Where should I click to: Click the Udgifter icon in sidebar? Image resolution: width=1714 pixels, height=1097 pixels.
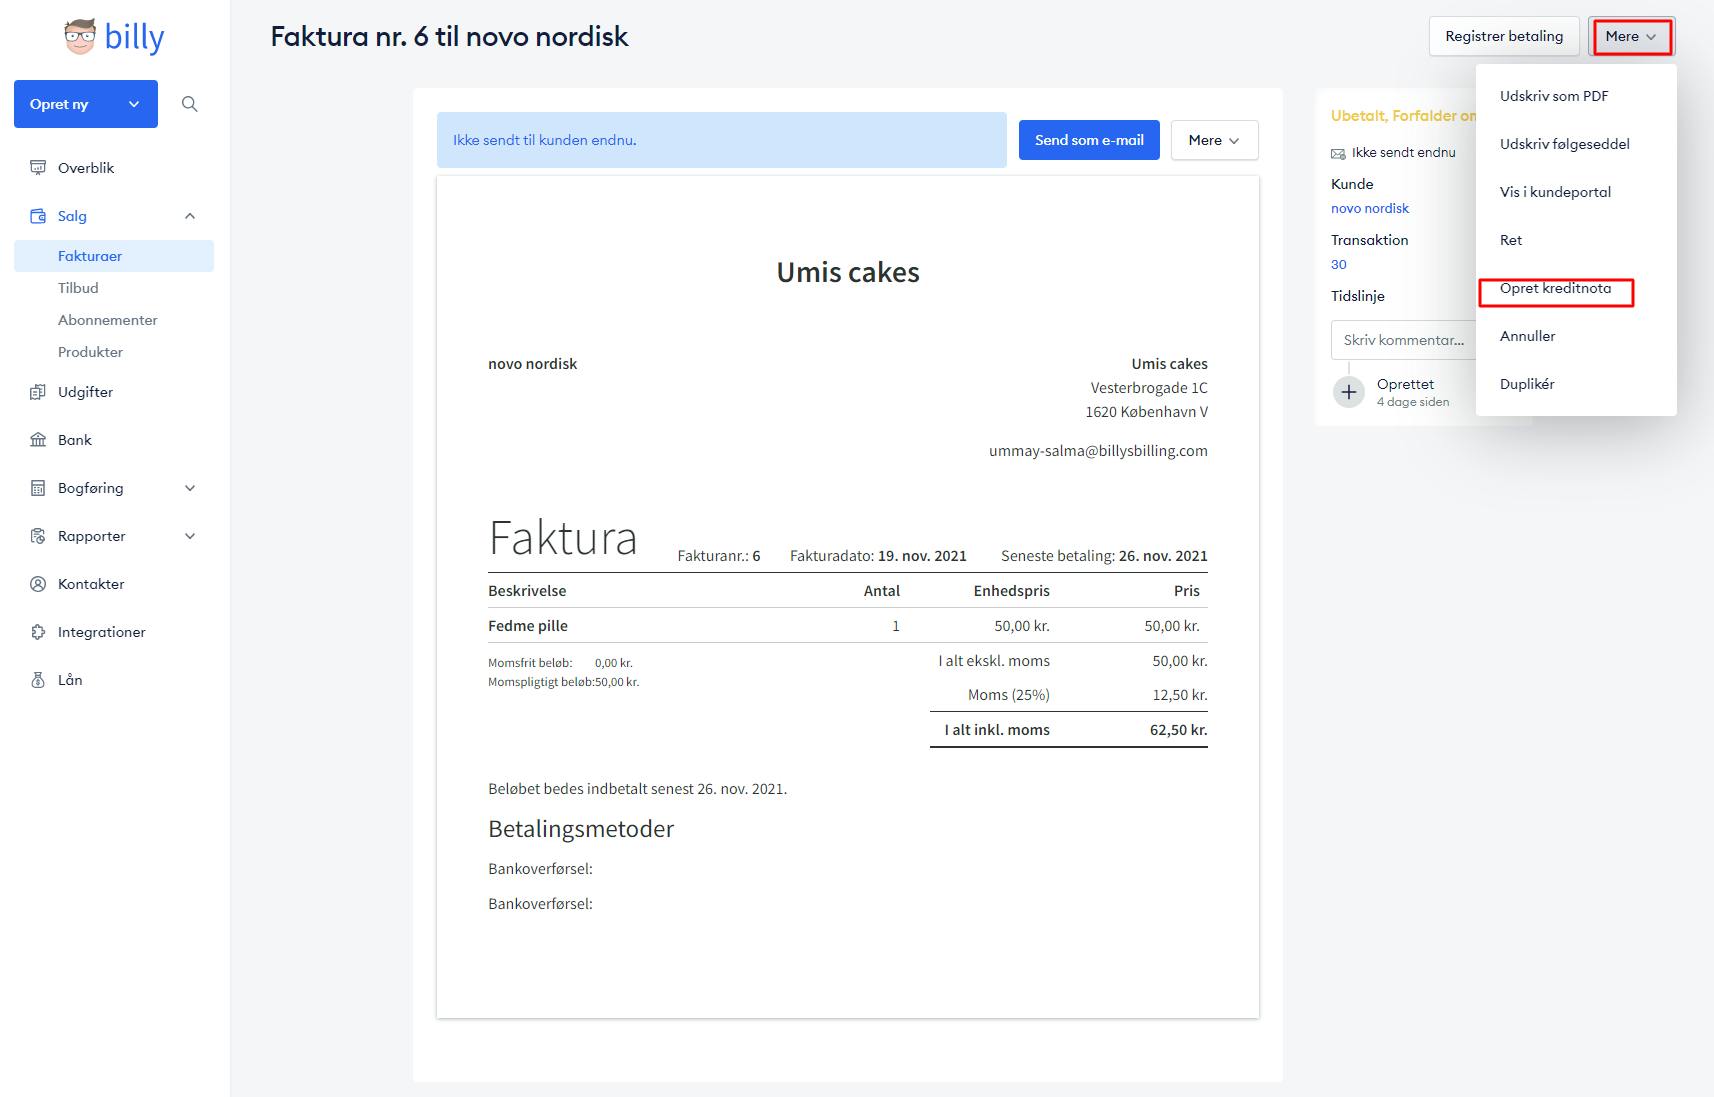click(38, 392)
